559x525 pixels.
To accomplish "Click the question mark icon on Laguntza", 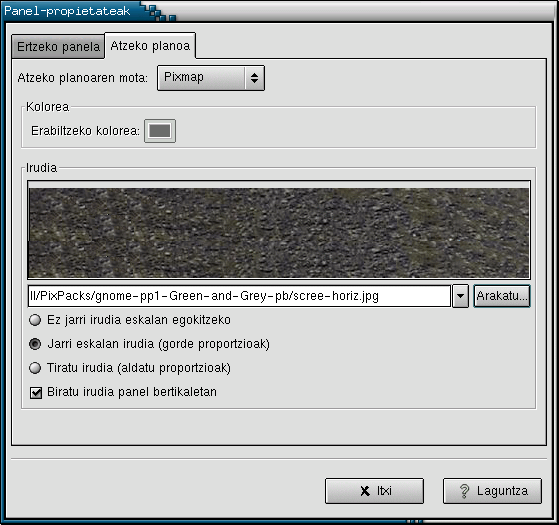I will (464, 491).
